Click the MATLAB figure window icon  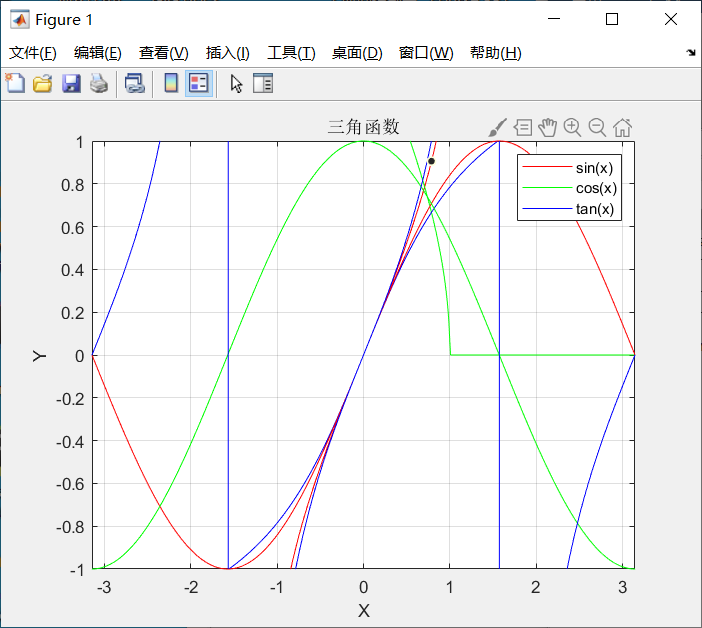(19, 20)
